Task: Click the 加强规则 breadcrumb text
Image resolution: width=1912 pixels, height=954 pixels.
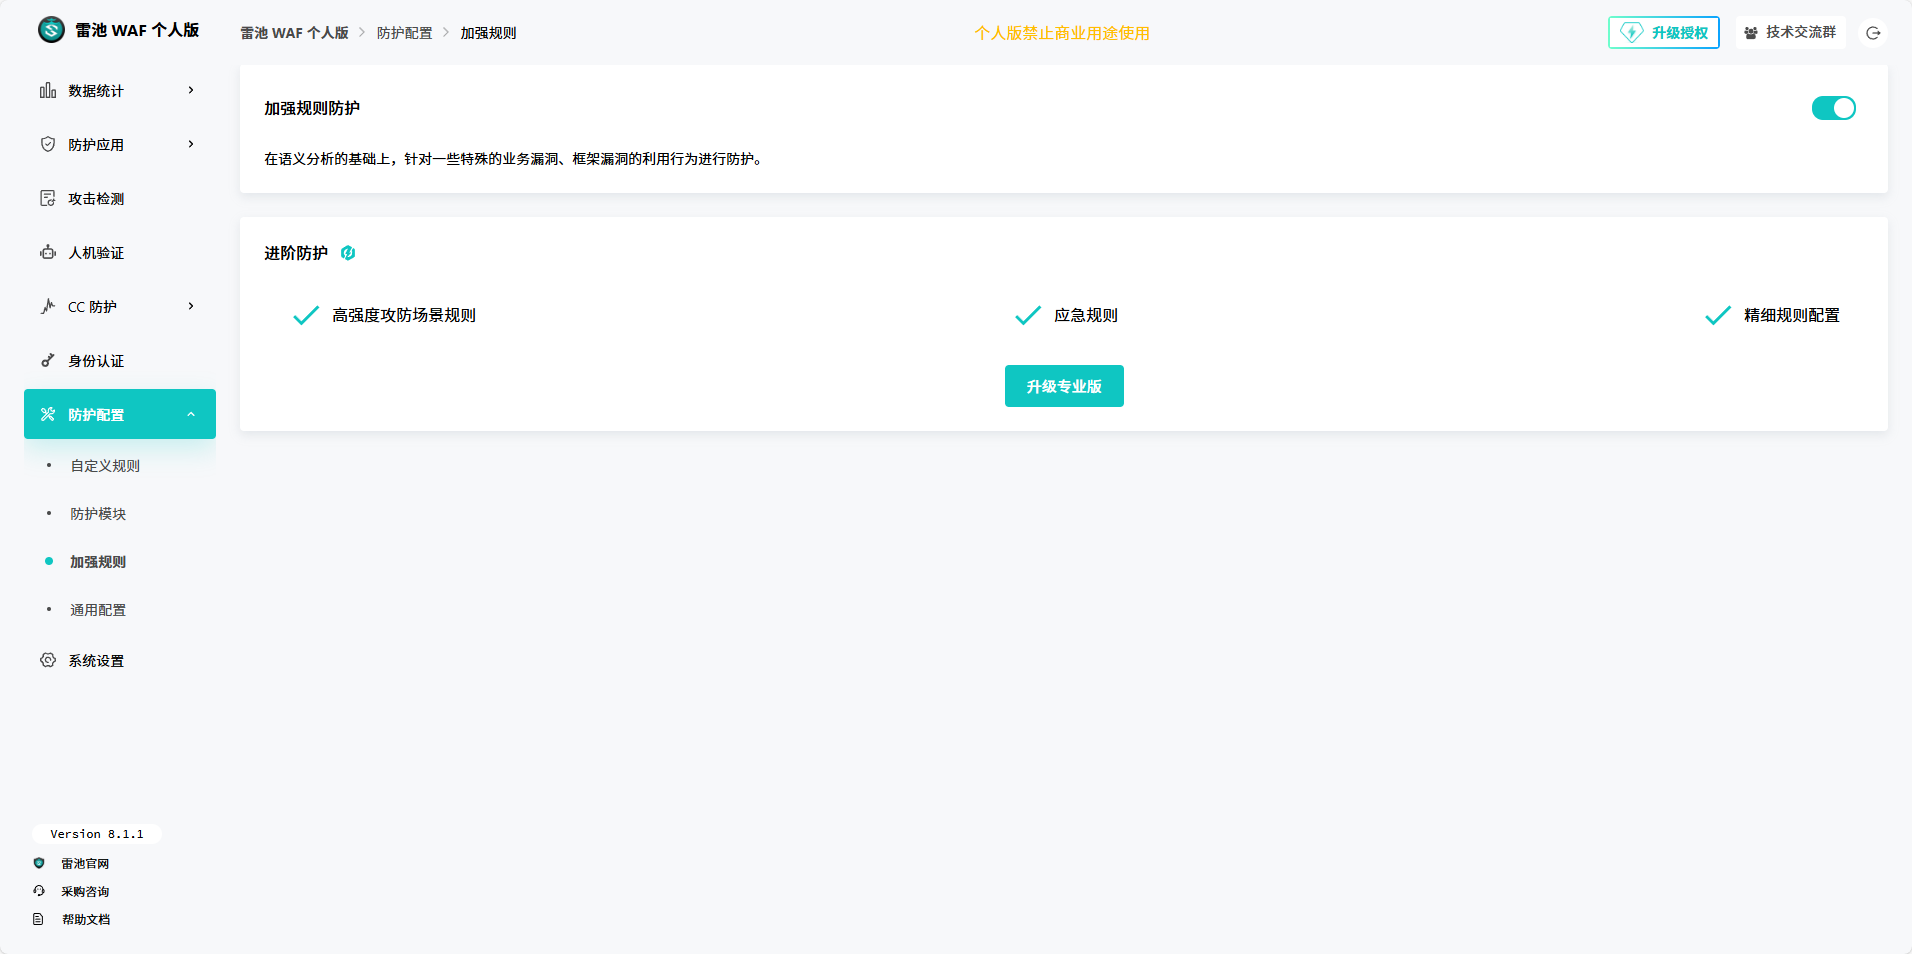Action: click(488, 33)
